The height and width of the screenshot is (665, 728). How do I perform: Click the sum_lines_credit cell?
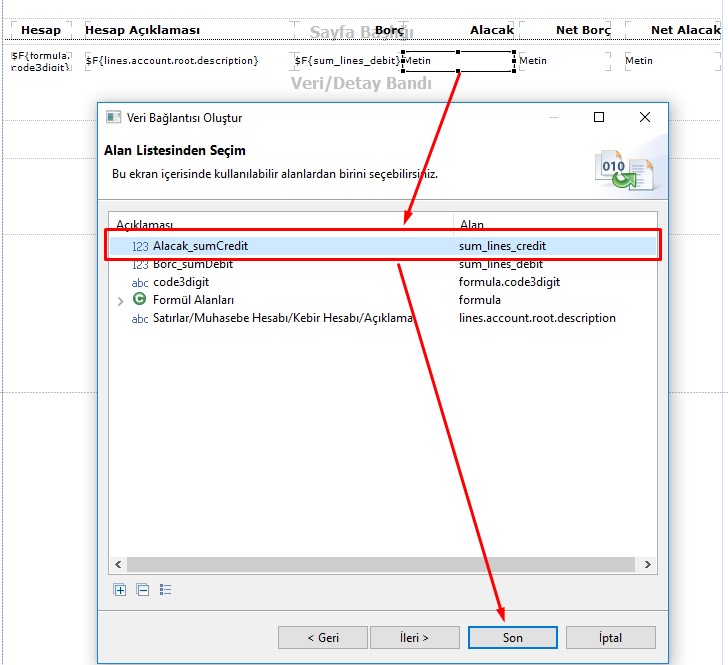point(502,246)
